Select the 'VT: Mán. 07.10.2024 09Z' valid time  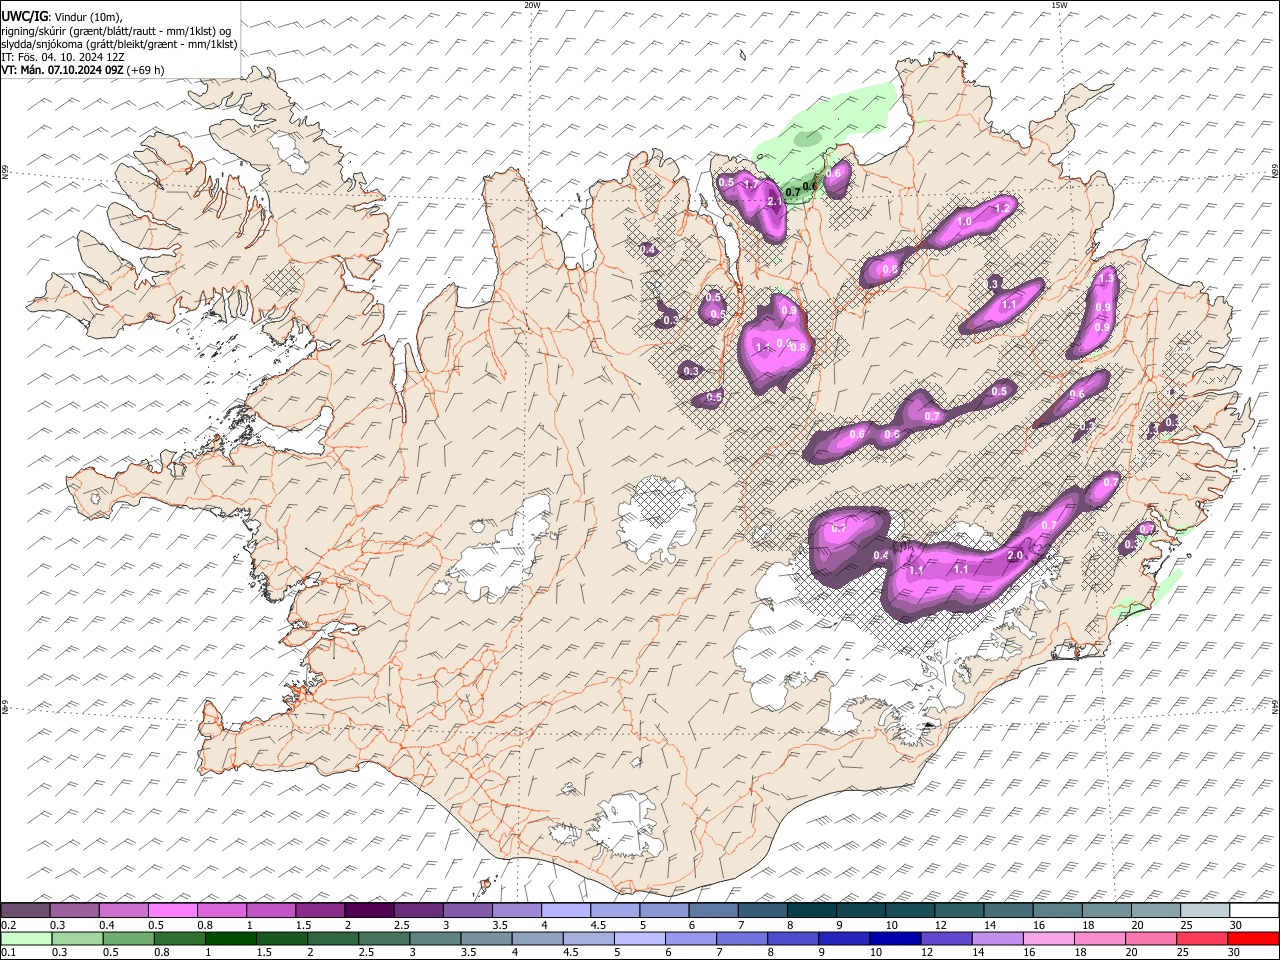(x=62, y=70)
